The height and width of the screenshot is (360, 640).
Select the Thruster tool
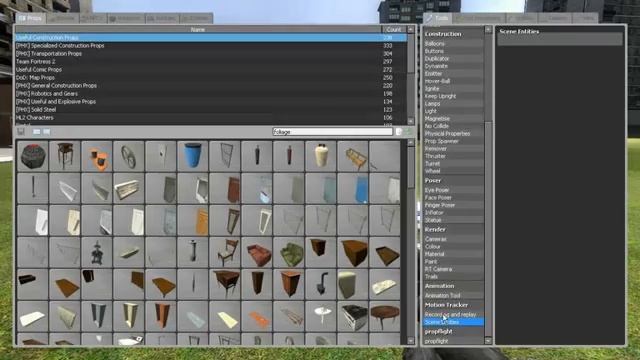(x=453, y=156)
